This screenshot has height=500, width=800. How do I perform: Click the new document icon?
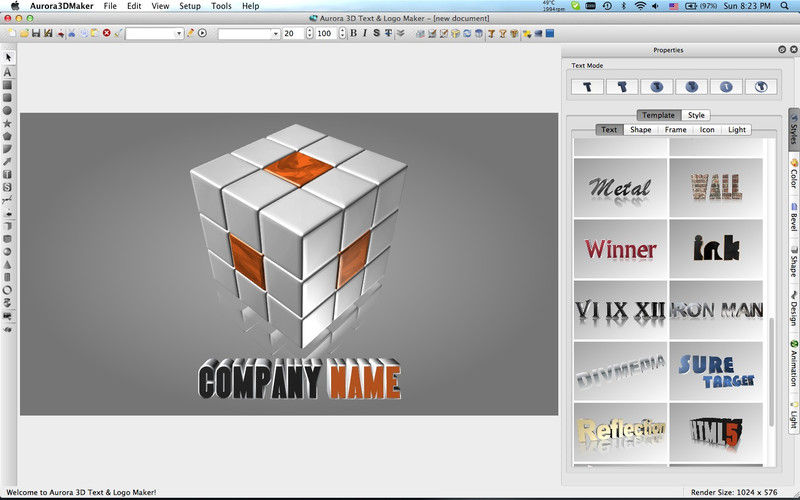[12, 33]
